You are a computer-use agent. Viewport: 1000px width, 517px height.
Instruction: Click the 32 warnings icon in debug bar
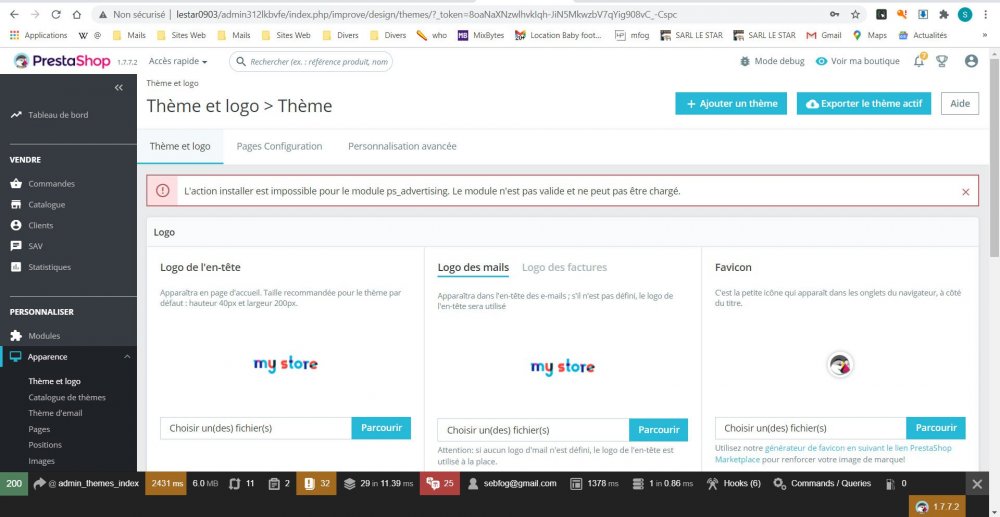(x=316, y=483)
